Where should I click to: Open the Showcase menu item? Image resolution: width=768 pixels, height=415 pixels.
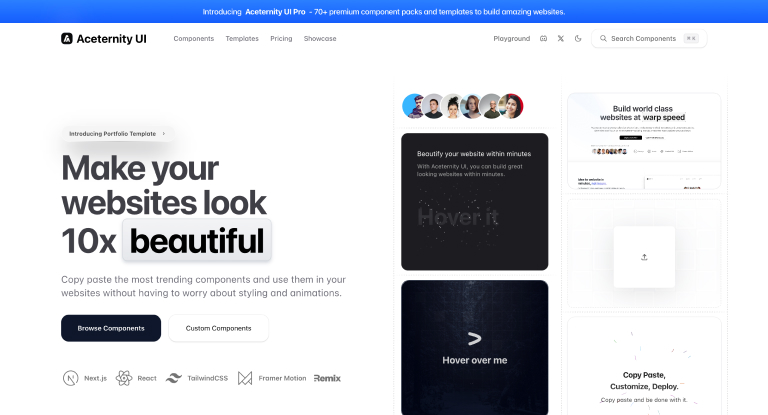point(320,38)
